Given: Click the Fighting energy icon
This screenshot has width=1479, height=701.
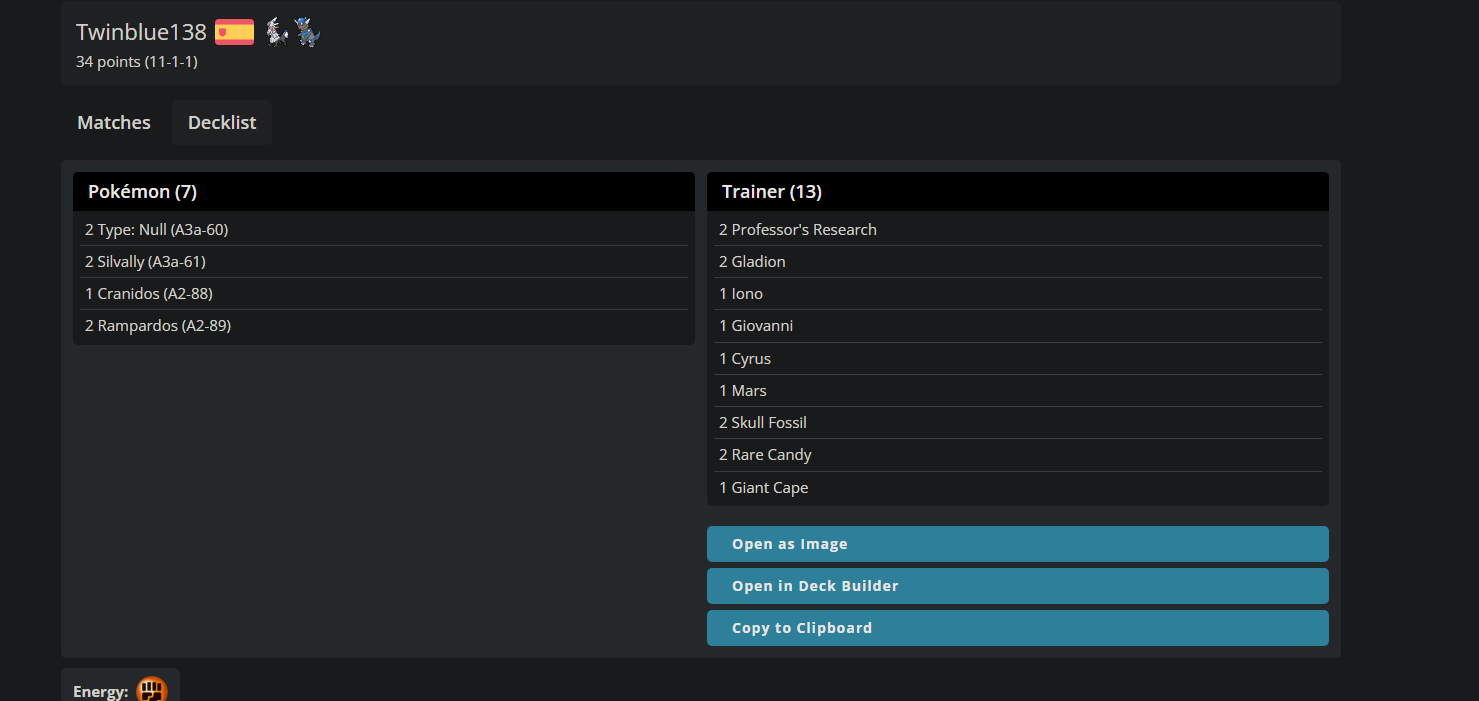Looking at the screenshot, I should point(151,690).
